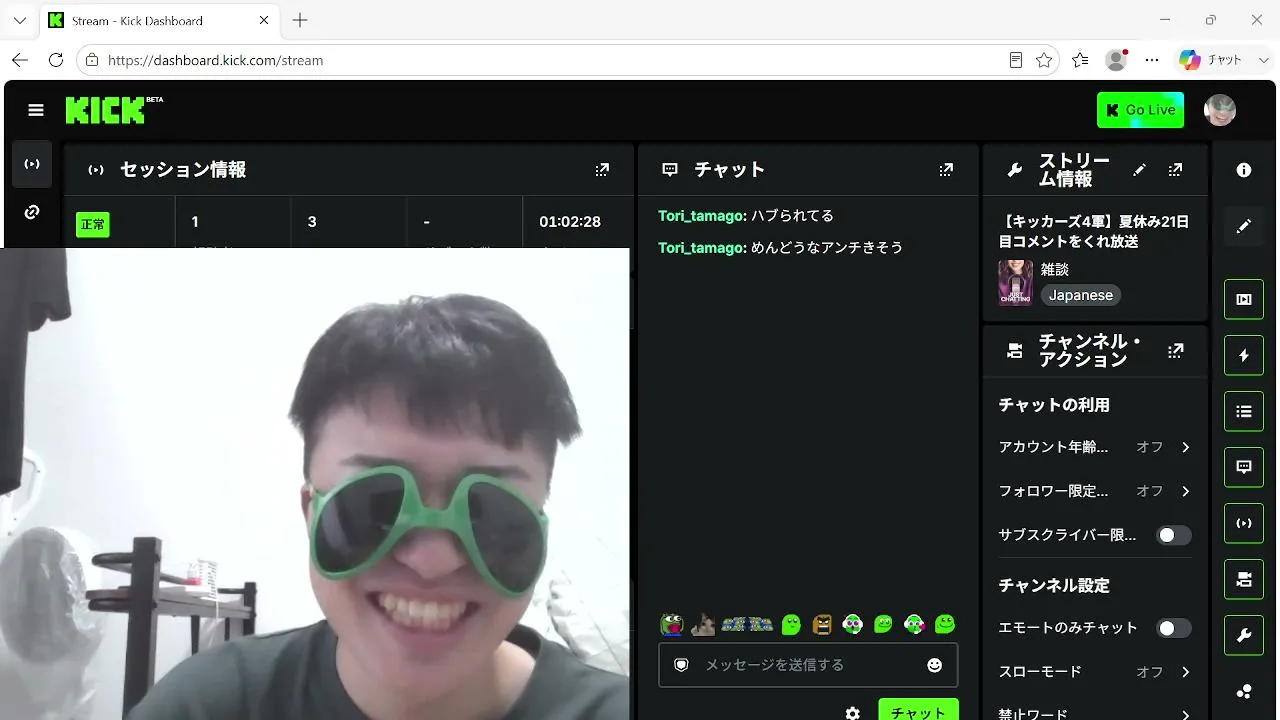Open Tori_tamago's profile from the ハブられてる message

[702, 216]
